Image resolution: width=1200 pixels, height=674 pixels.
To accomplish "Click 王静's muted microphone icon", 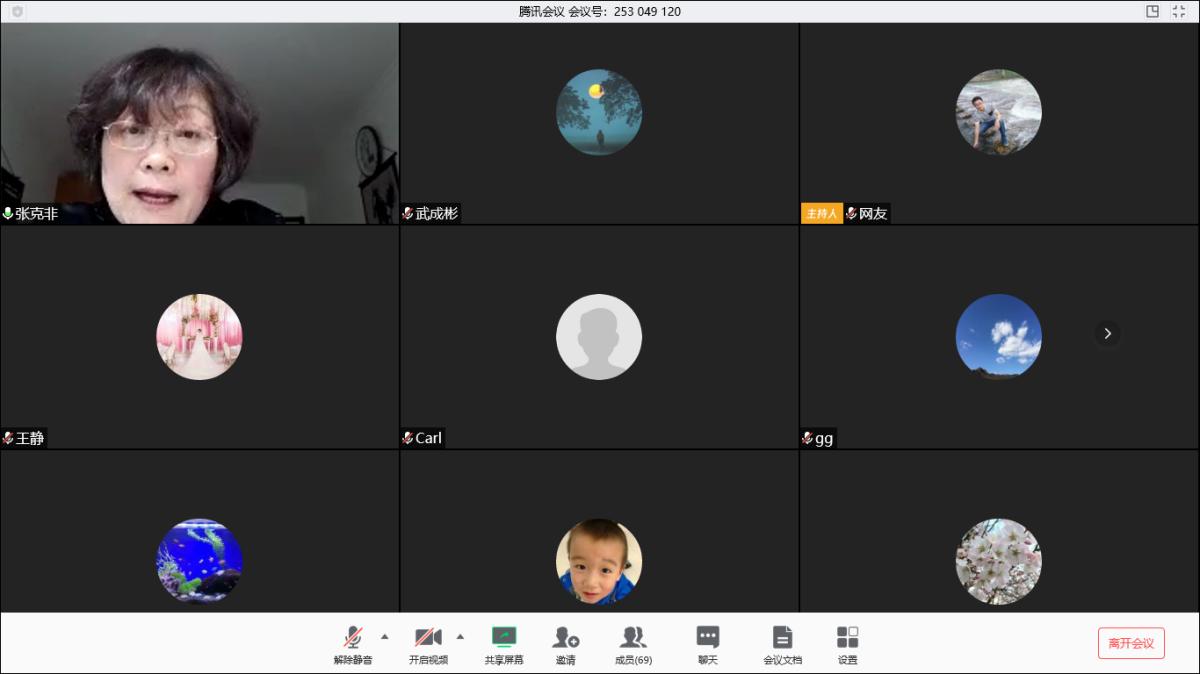I will (8, 438).
